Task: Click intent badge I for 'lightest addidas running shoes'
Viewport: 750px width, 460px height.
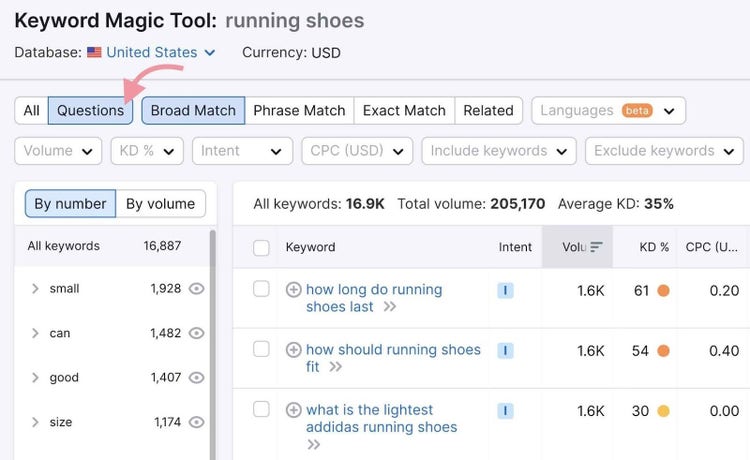Action: click(x=505, y=411)
